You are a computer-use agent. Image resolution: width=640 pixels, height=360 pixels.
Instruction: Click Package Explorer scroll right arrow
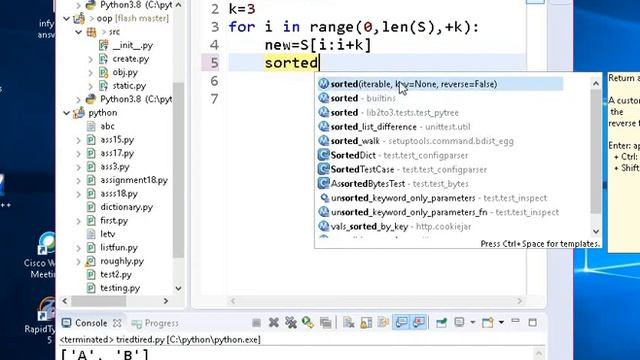click(x=166, y=301)
